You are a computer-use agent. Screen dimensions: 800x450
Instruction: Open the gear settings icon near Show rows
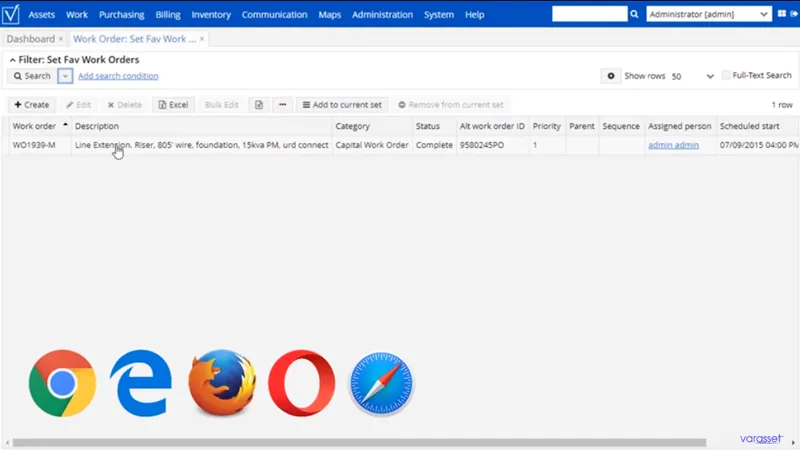[611, 76]
